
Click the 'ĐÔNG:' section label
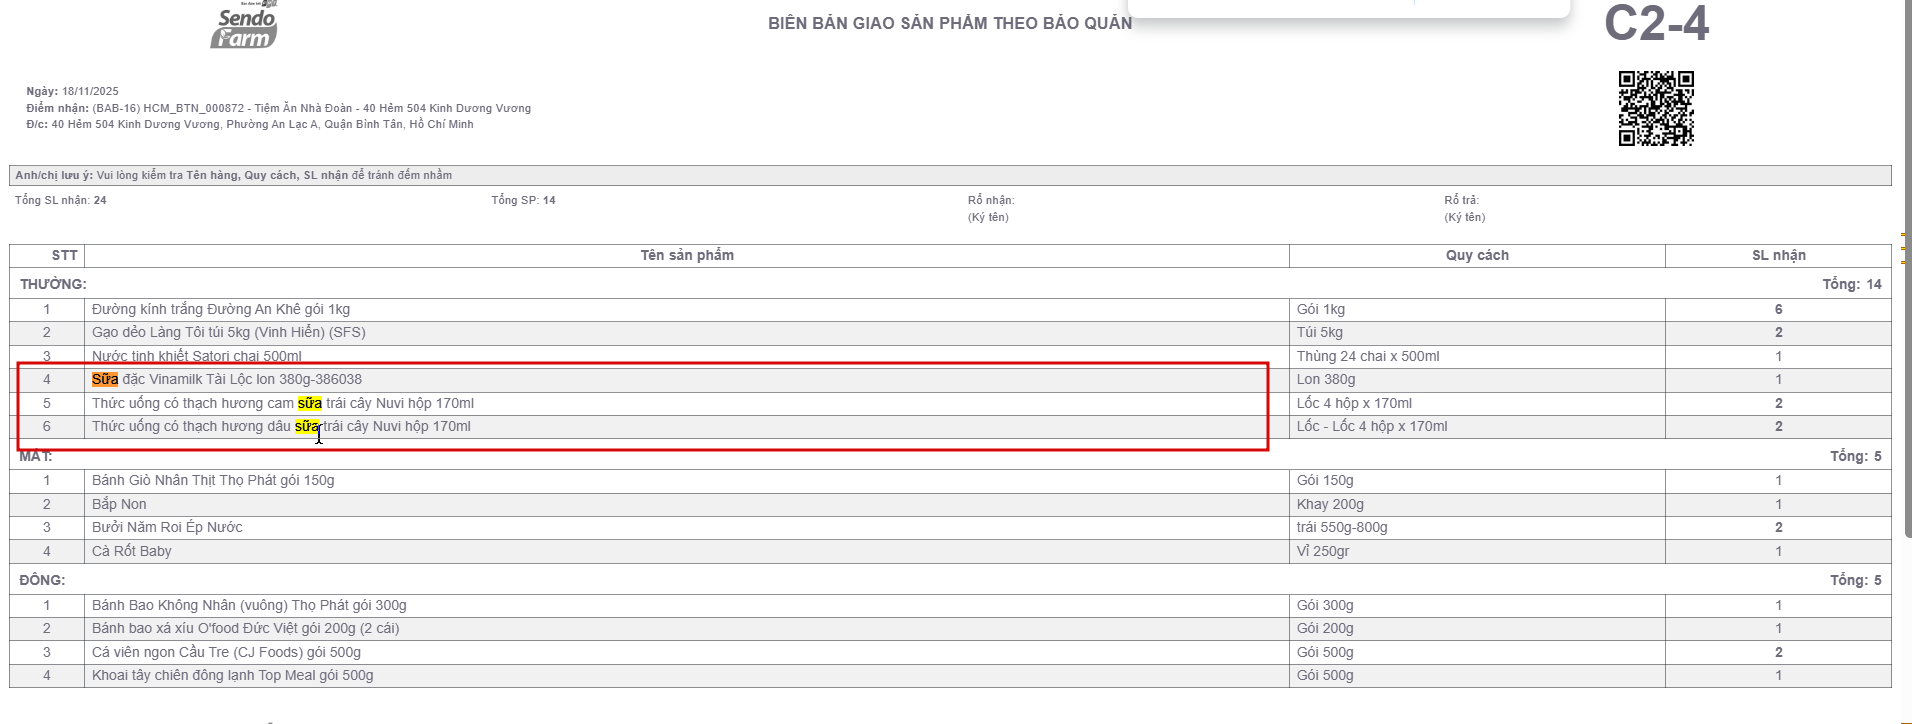pyautogui.click(x=42, y=580)
